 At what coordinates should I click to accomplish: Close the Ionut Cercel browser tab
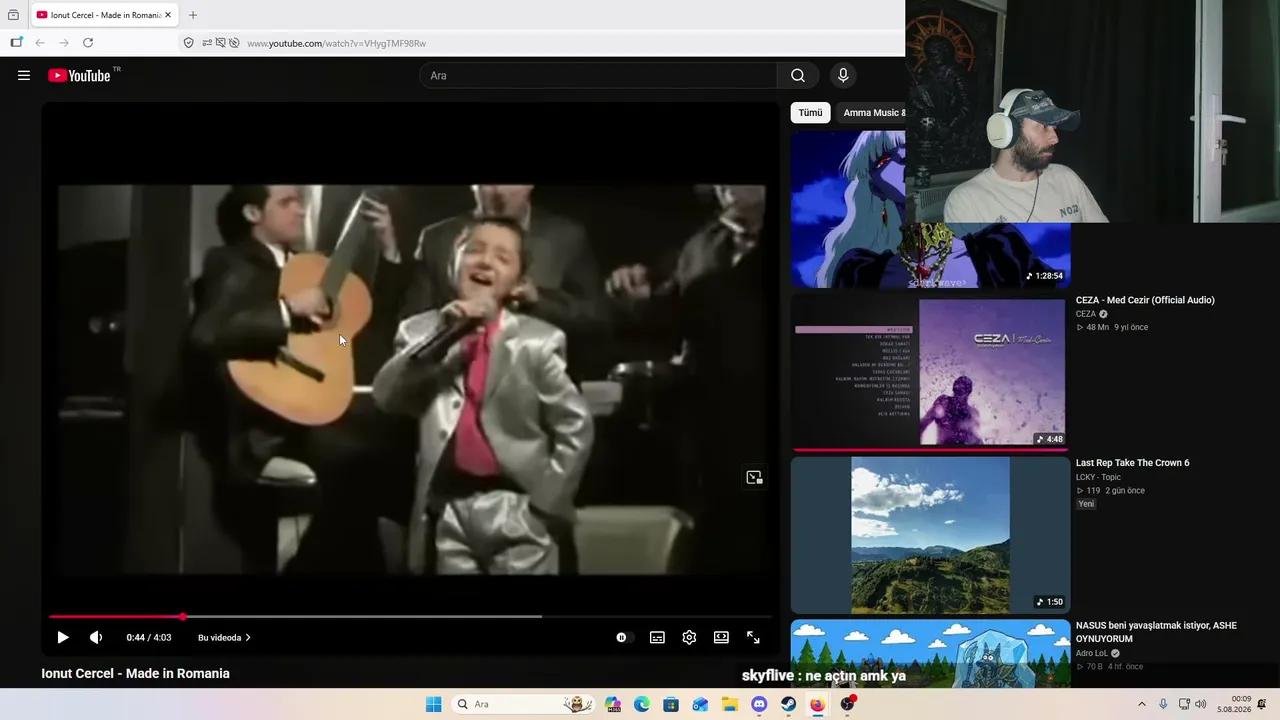pos(168,15)
